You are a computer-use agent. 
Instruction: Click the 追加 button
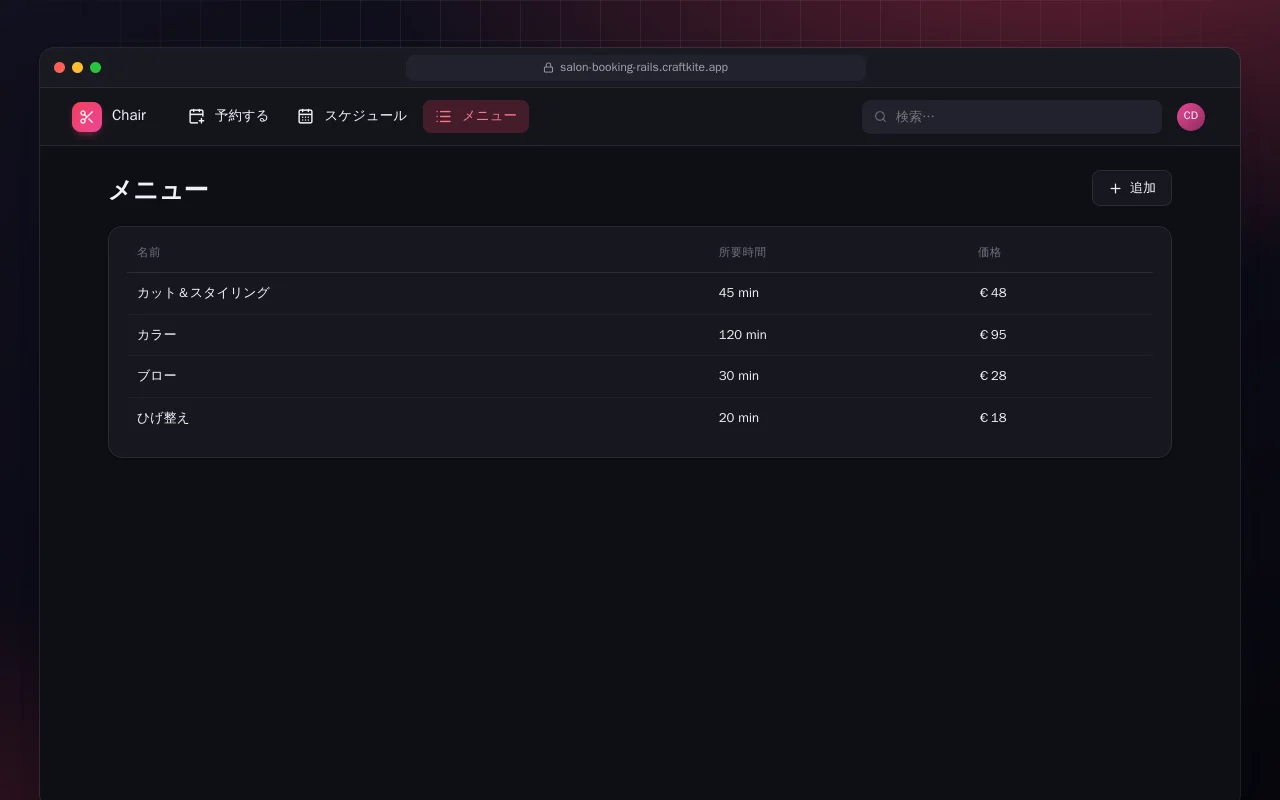(1132, 188)
